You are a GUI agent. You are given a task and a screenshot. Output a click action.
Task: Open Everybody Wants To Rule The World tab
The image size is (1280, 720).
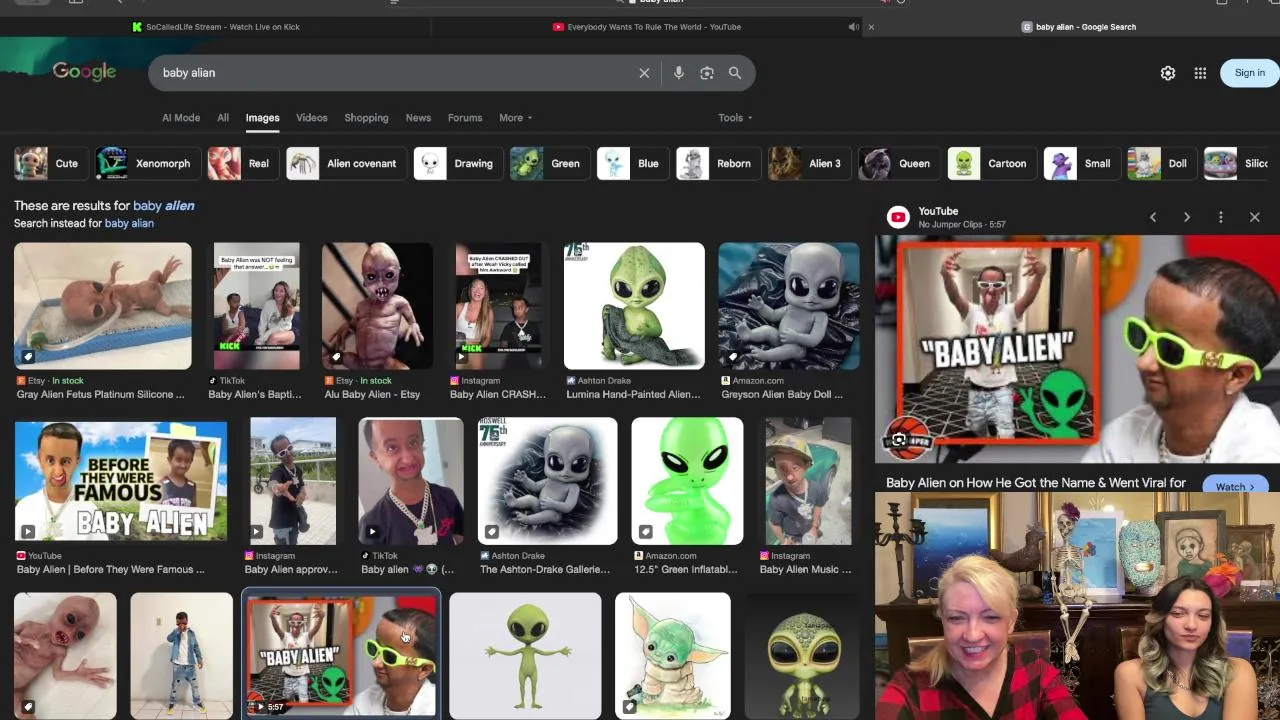click(x=654, y=27)
